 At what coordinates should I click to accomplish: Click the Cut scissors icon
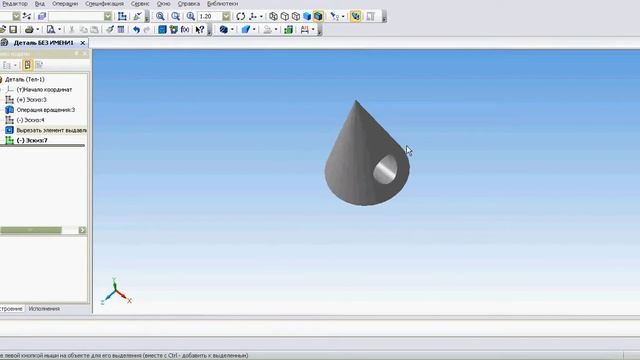(71, 29)
